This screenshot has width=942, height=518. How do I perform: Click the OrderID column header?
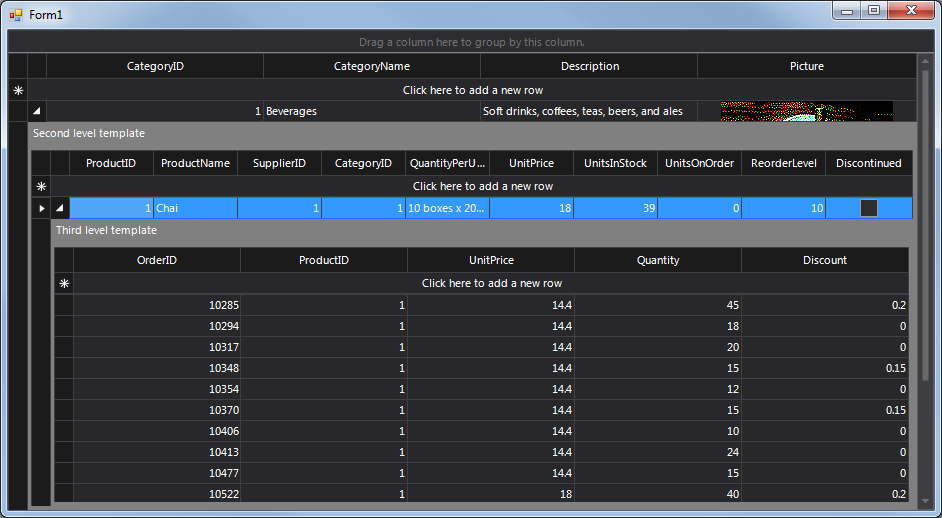coord(156,260)
